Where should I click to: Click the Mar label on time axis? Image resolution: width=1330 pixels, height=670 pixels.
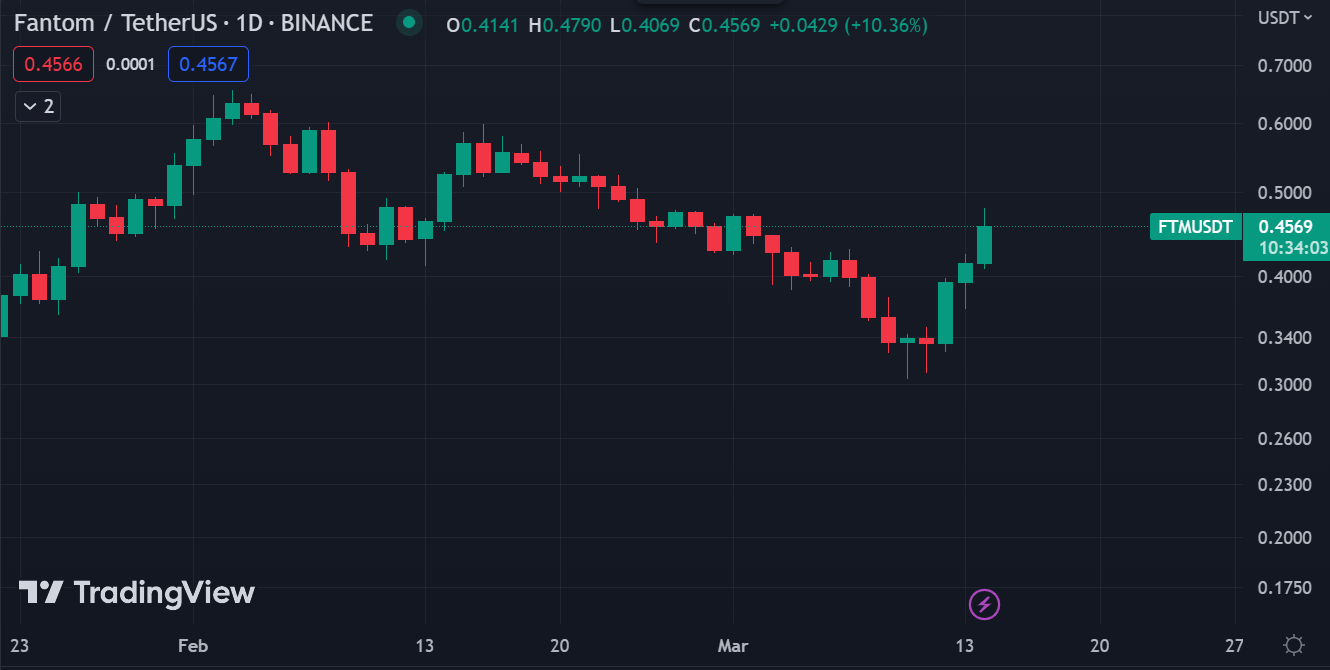(734, 645)
